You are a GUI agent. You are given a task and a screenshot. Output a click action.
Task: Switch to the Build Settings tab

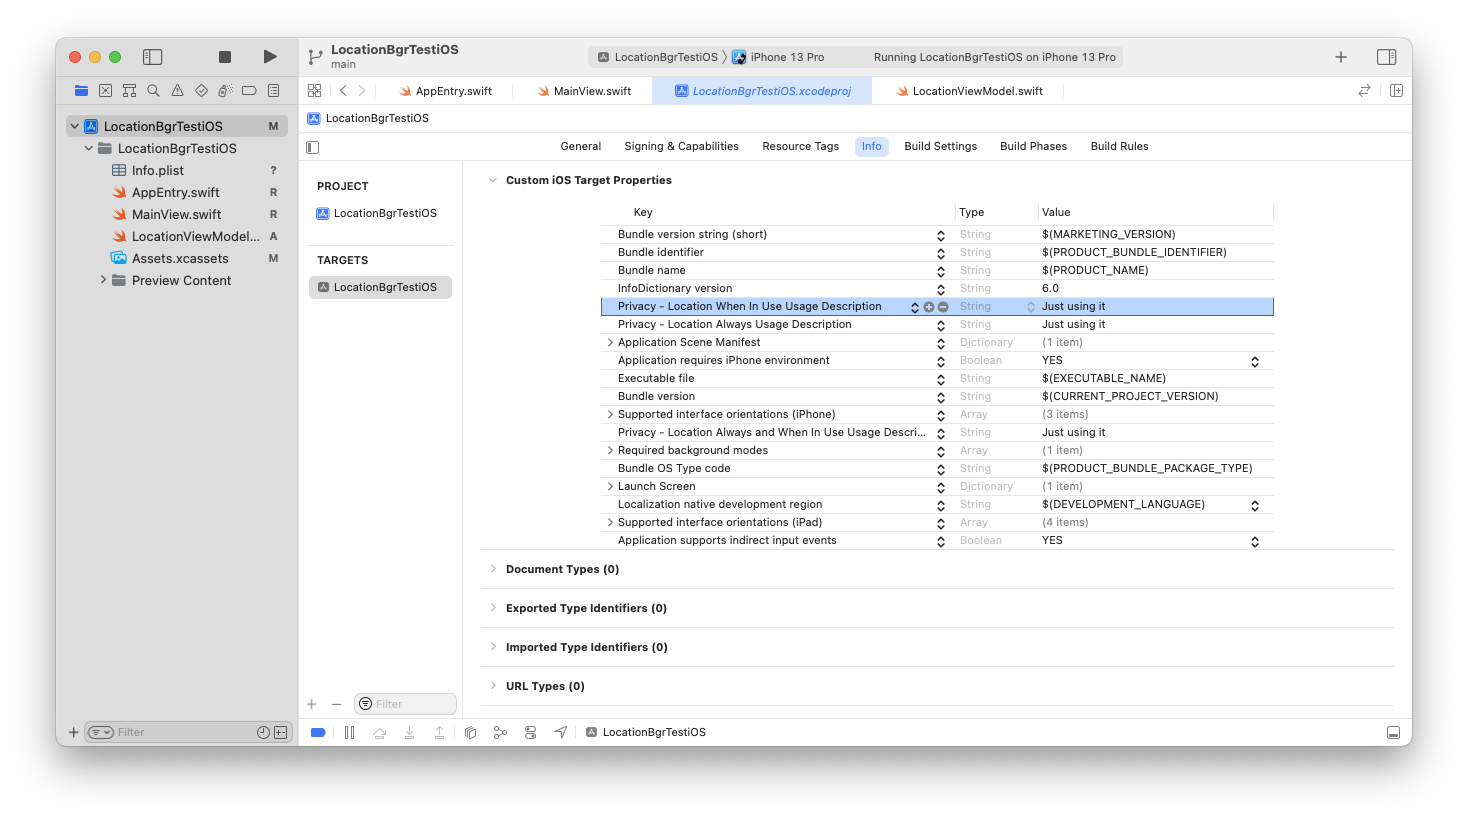(x=940, y=146)
